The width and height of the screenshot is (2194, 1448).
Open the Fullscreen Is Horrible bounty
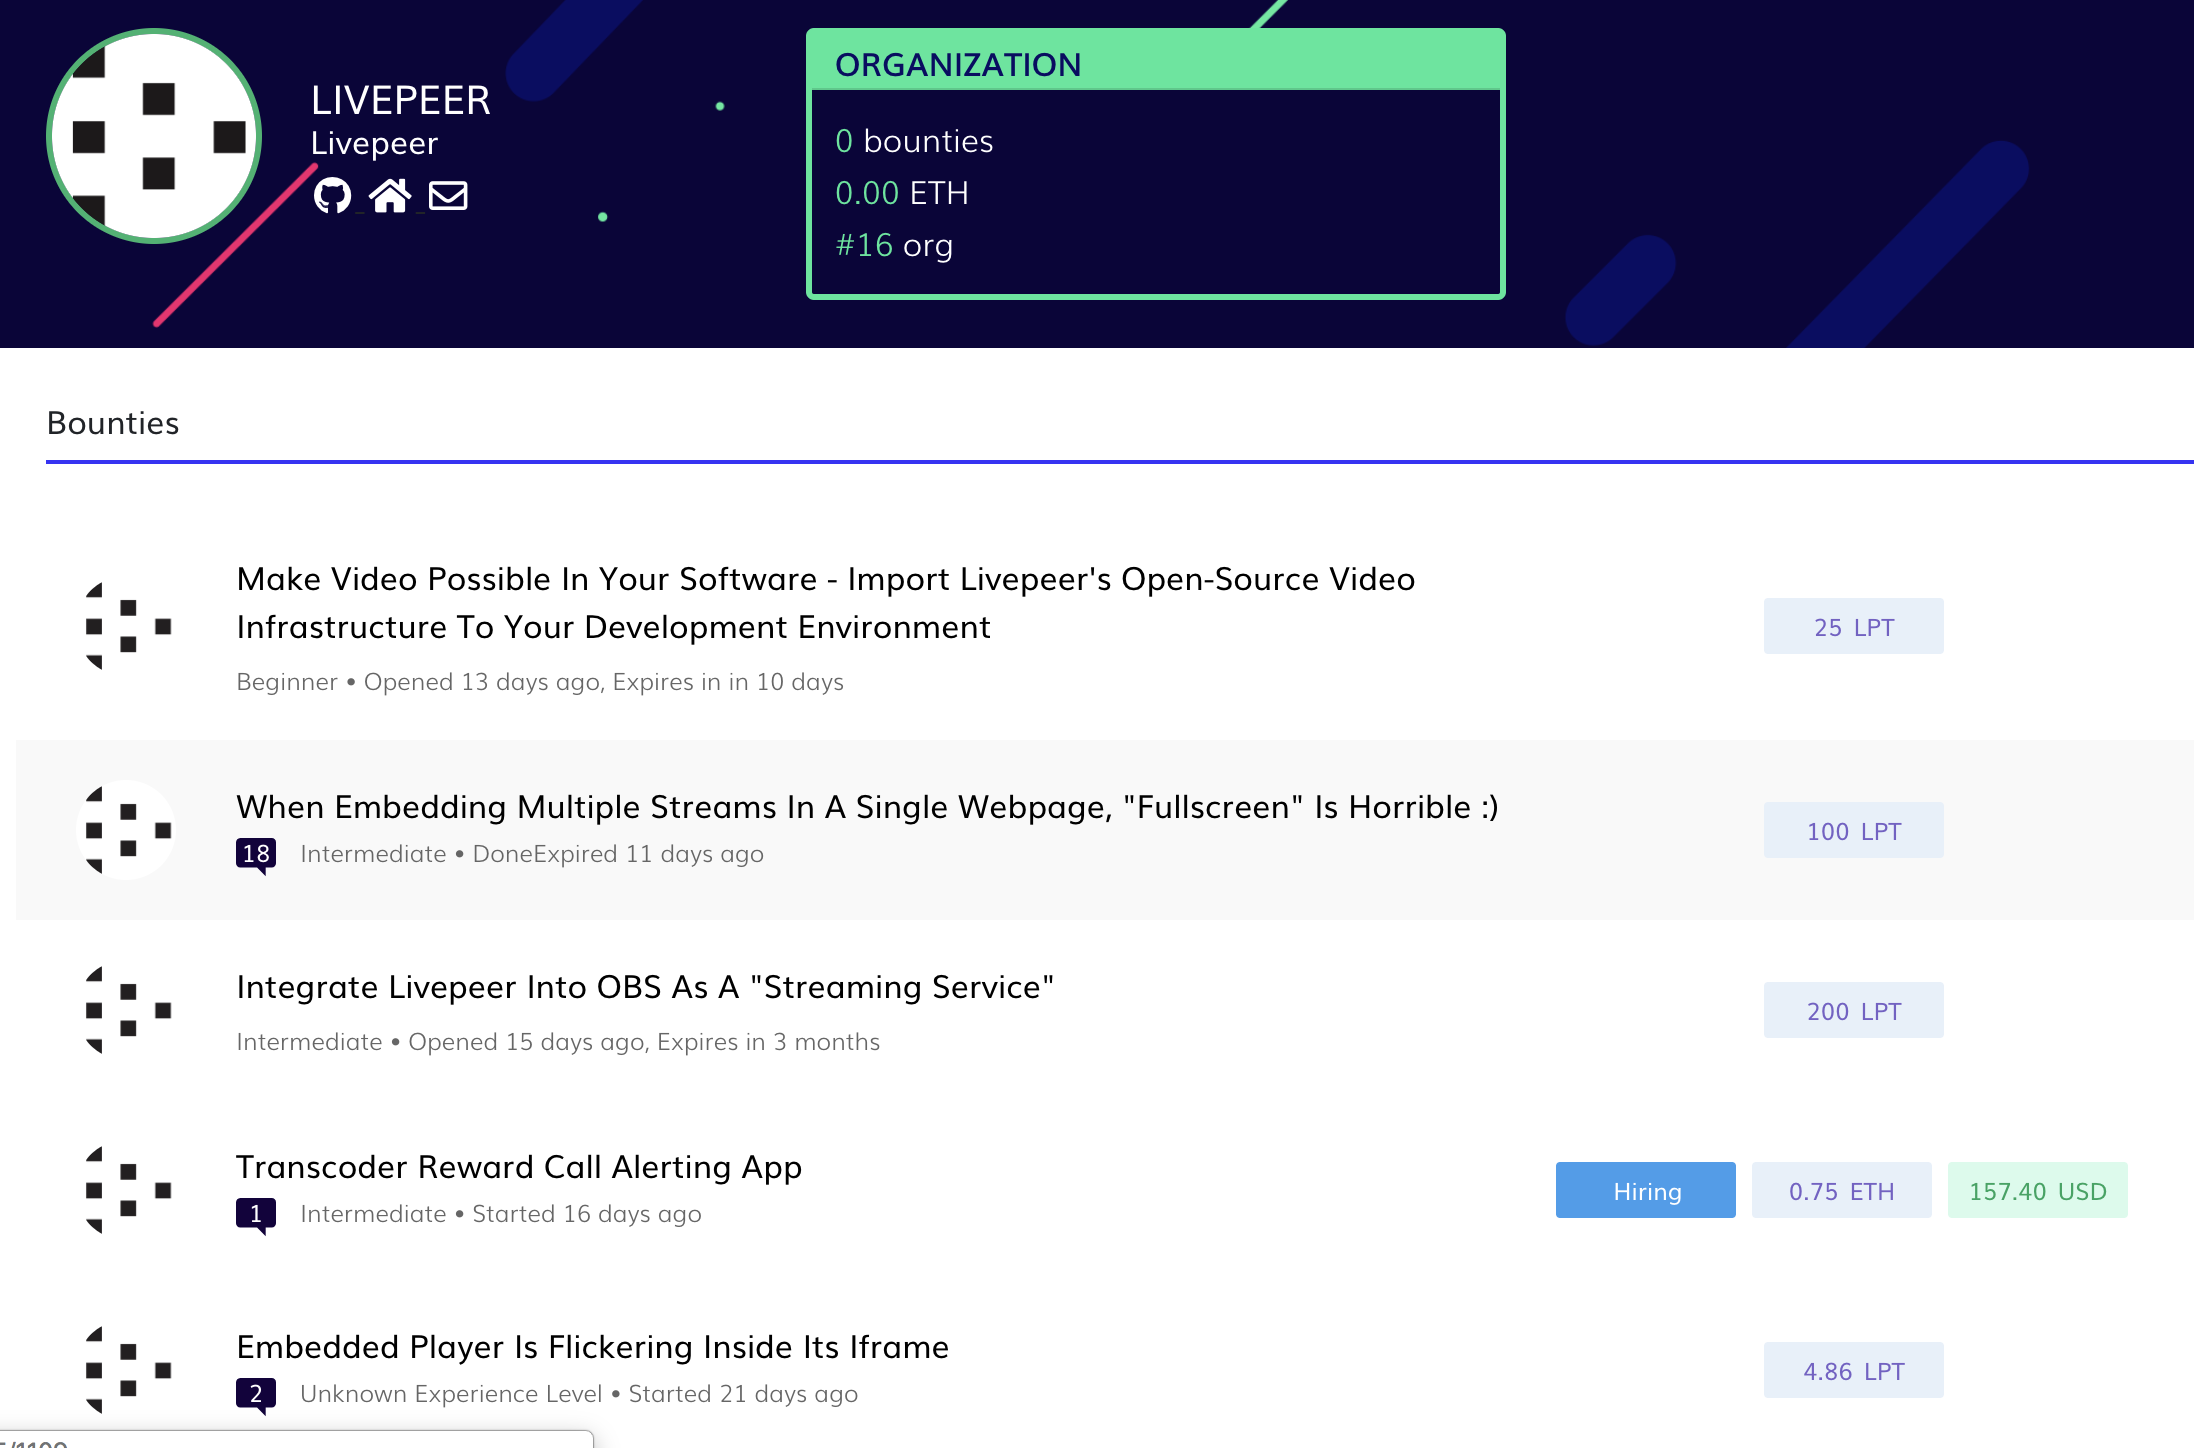point(867,808)
